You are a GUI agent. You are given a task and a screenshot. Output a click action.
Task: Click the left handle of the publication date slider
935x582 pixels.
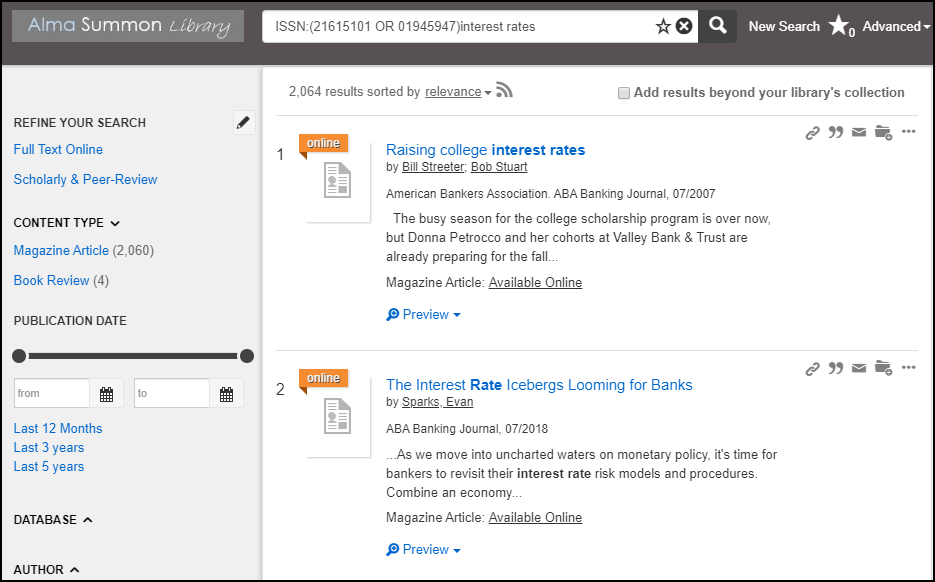coord(19,356)
